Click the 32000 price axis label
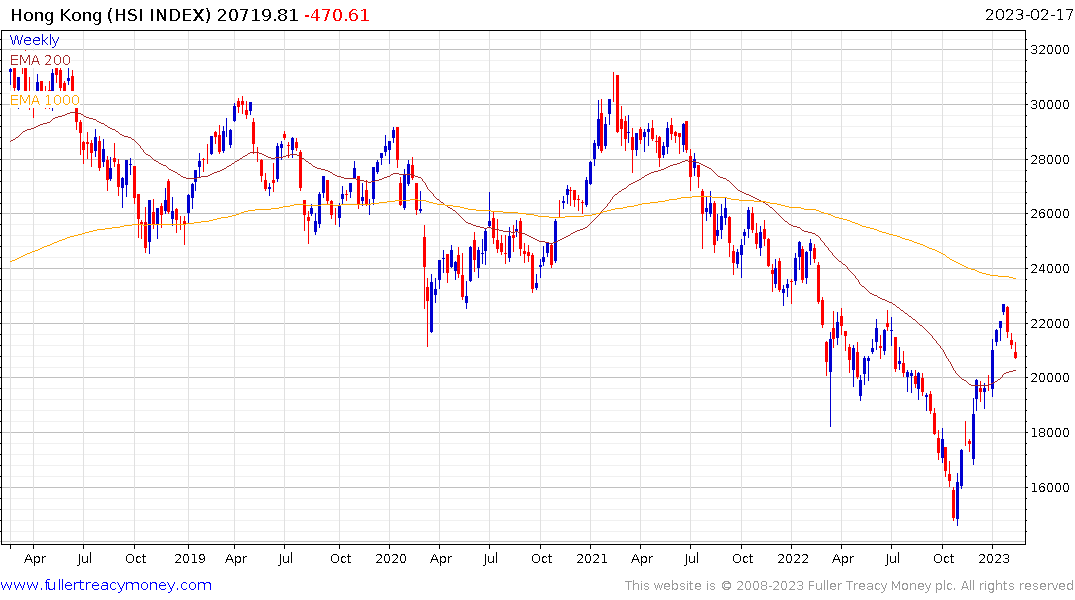Viewport: 1075px width, 600px height. pos(1050,49)
